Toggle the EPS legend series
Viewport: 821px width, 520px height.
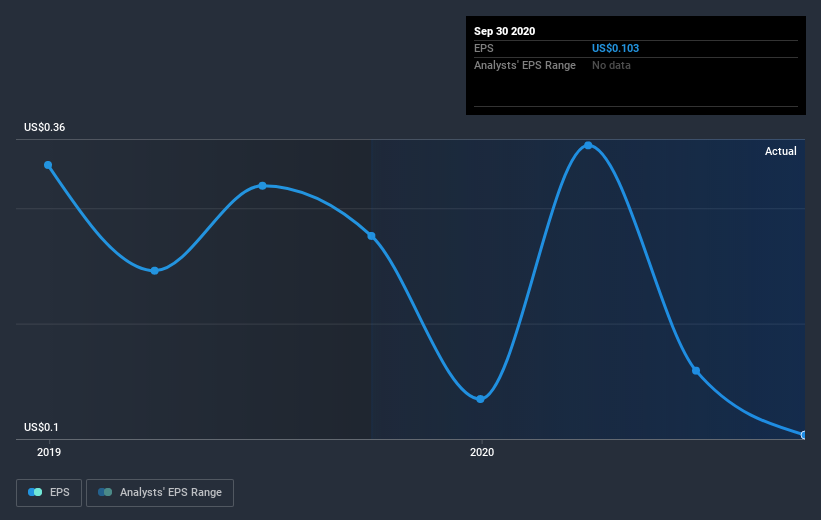tap(49, 493)
